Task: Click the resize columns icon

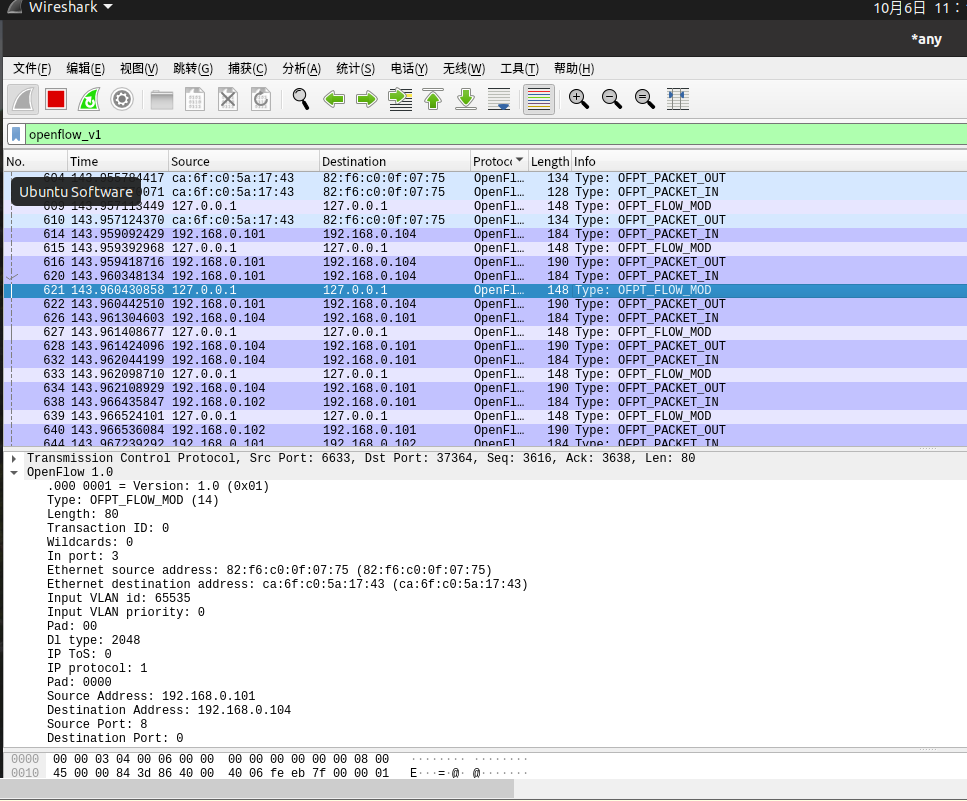Action: pos(678,99)
